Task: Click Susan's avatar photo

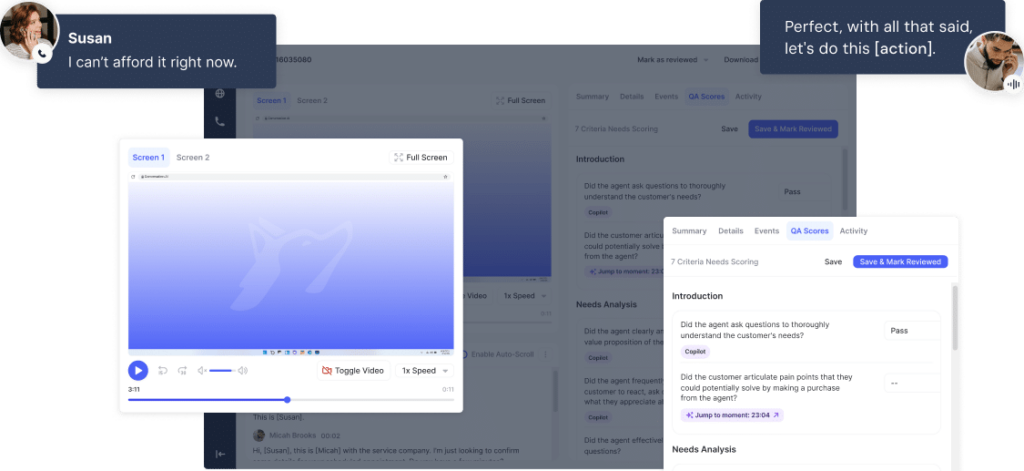Action: pos(29,31)
